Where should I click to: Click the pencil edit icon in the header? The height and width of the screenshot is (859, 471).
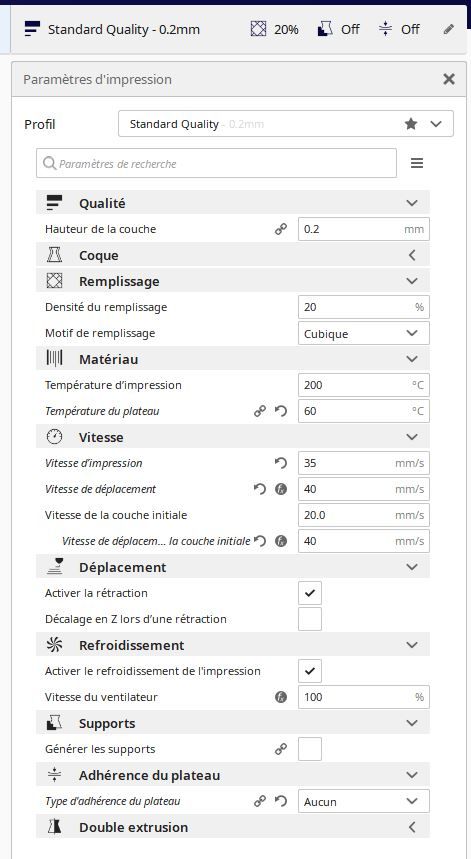(449, 29)
